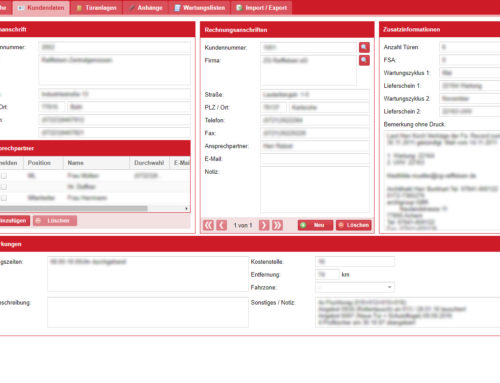The image size is (500, 383).
Task: Click Ansprechpartner field in Rechnungsanschriften
Action: pos(315,146)
